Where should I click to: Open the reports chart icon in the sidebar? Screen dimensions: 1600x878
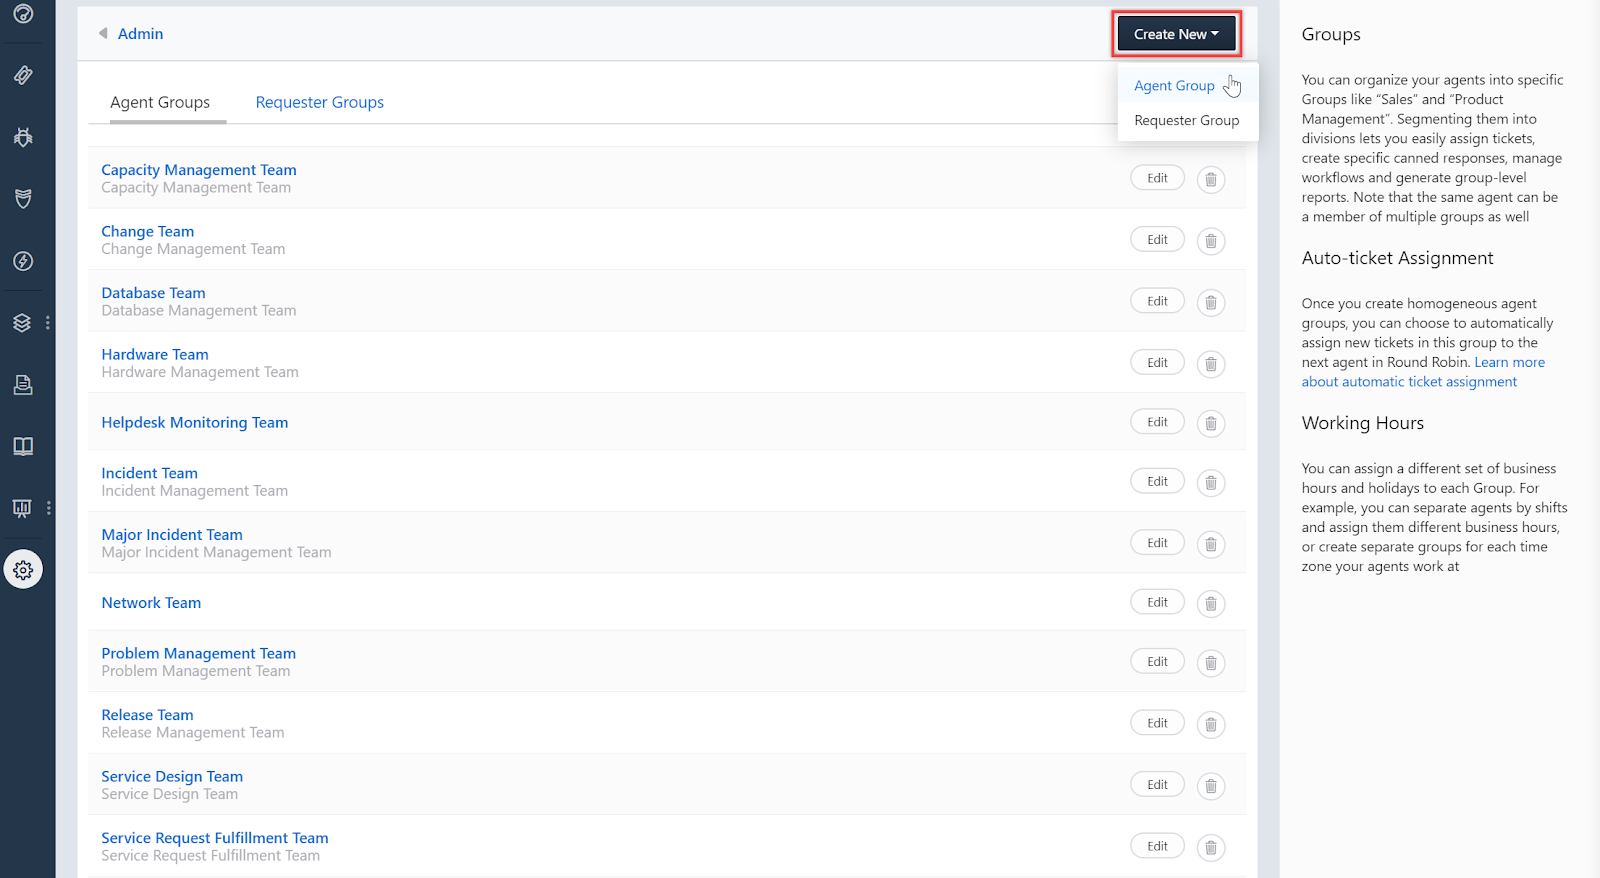click(22, 508)
